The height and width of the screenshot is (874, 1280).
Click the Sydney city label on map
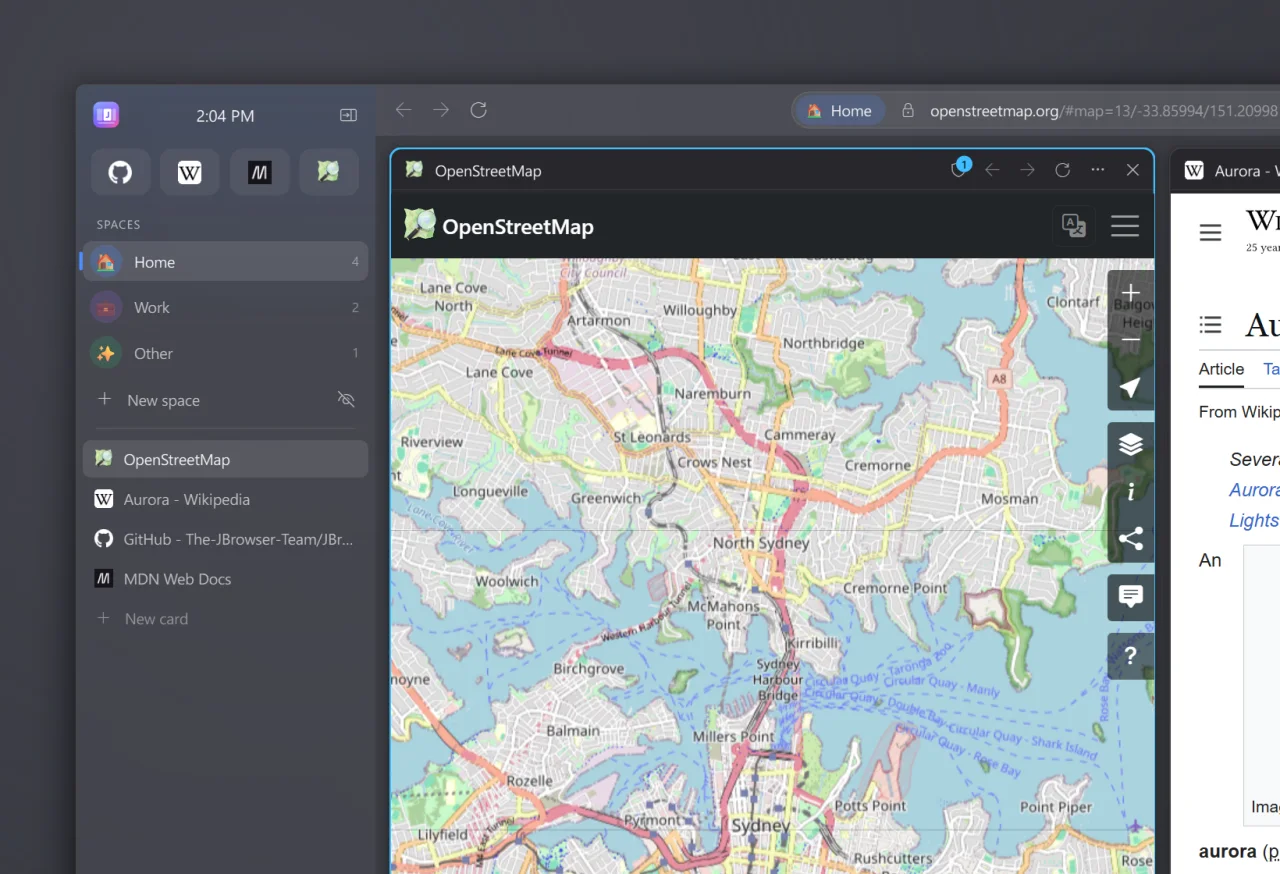tap(761, 826)
